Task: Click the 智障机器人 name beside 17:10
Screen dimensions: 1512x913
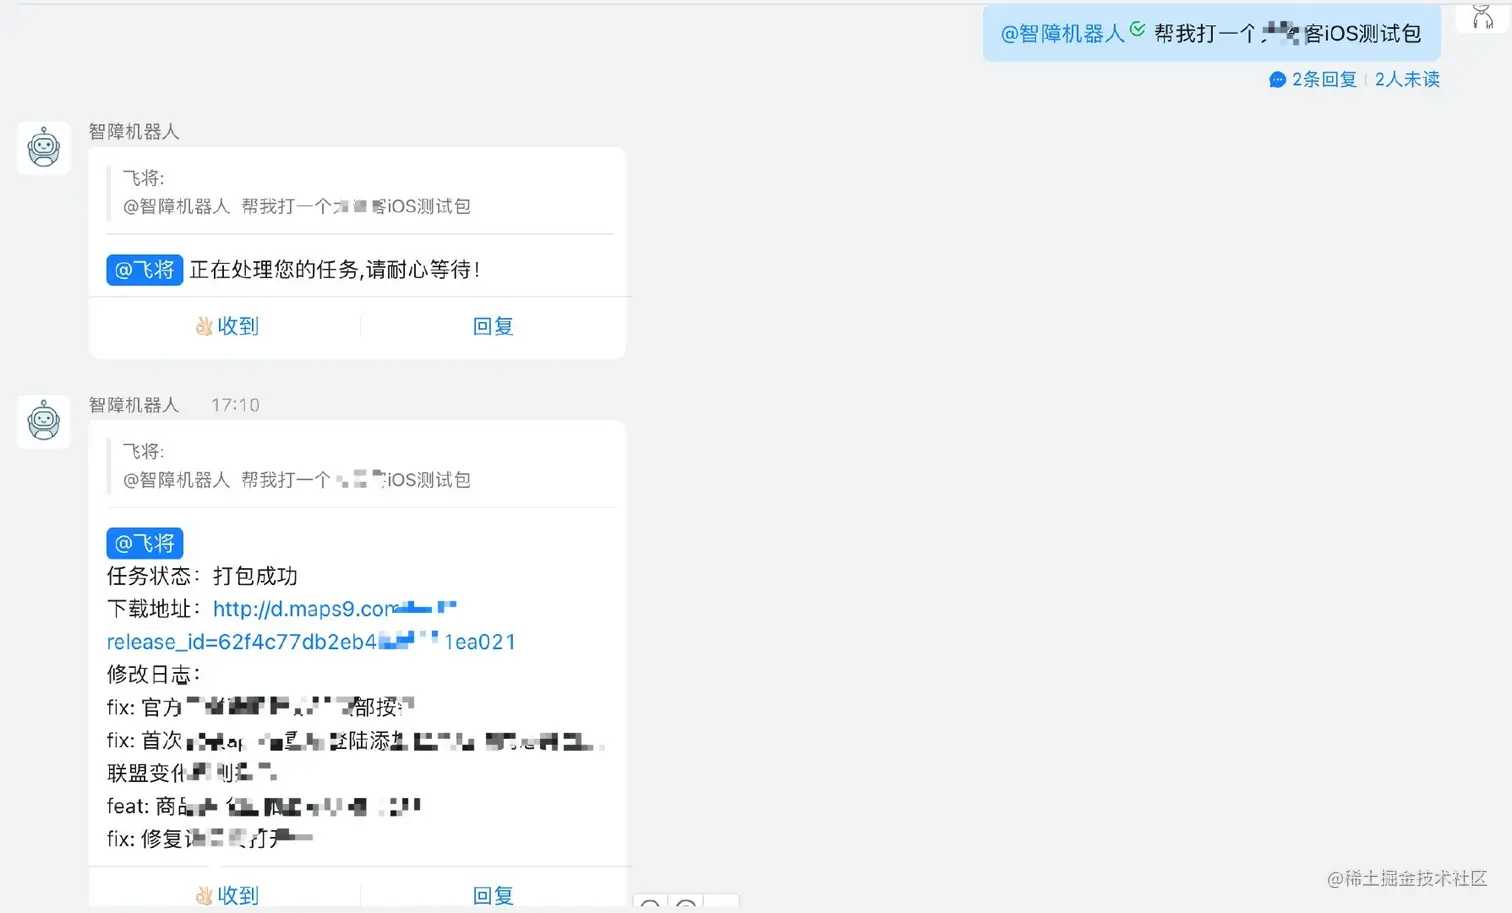Action: 134,405
